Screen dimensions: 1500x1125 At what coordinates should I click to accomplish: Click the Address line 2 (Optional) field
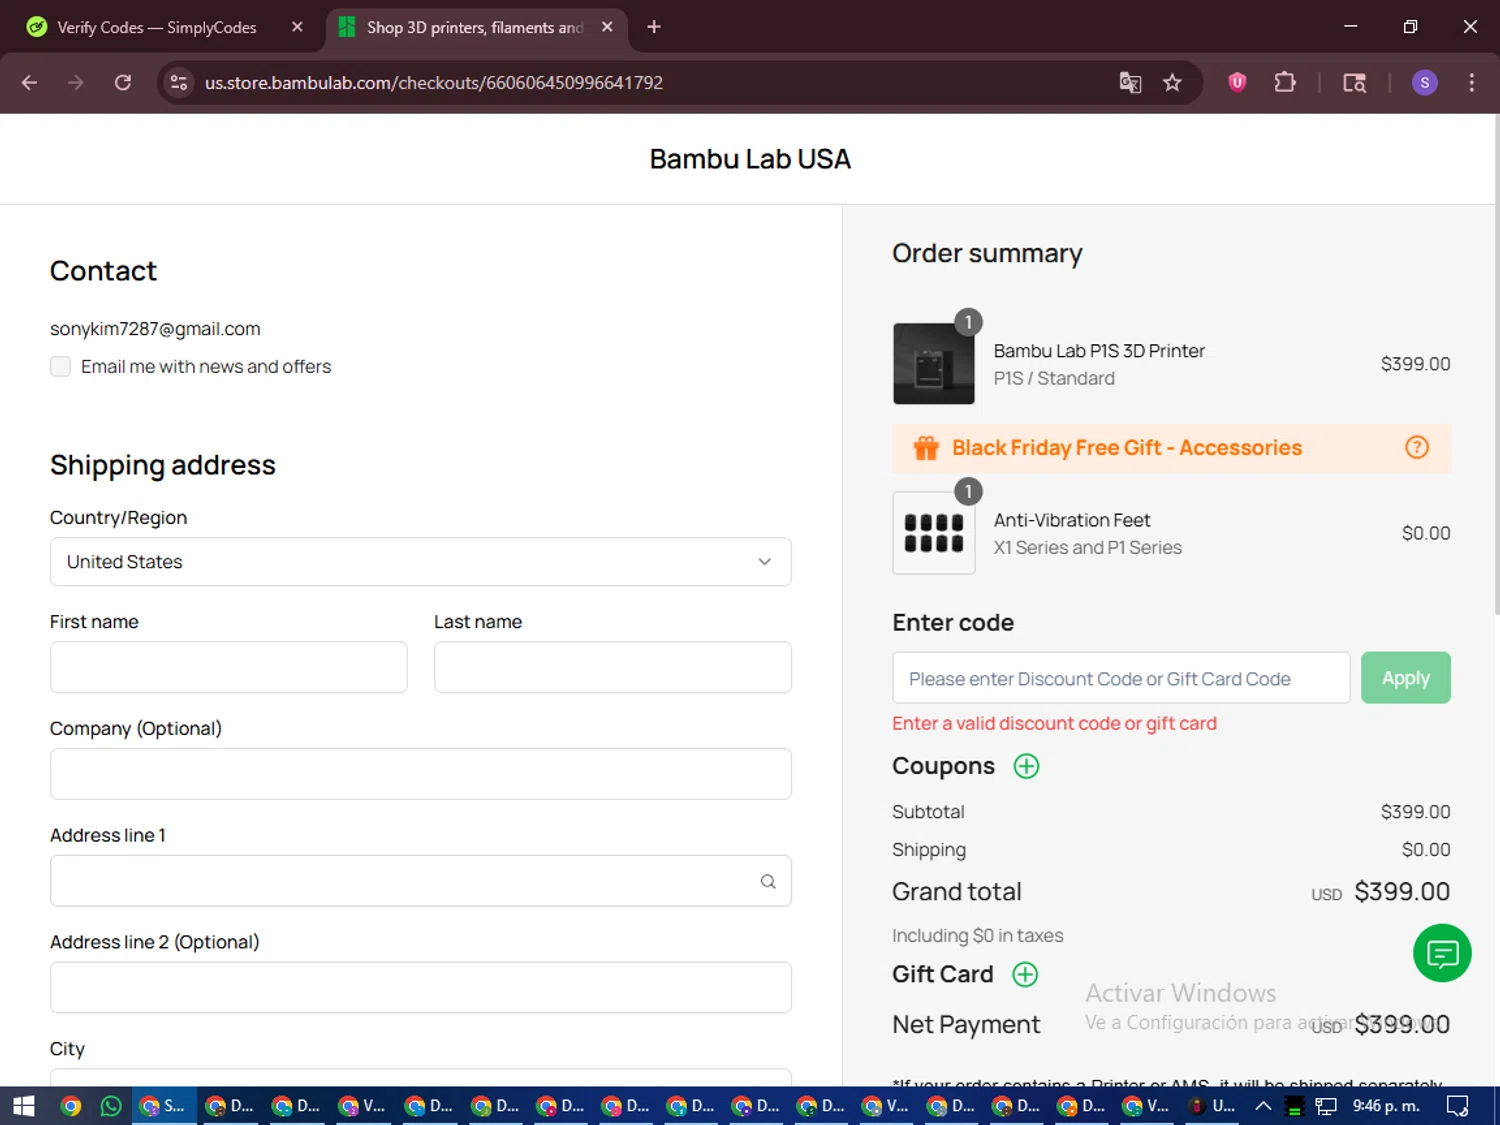pos(421,988)
